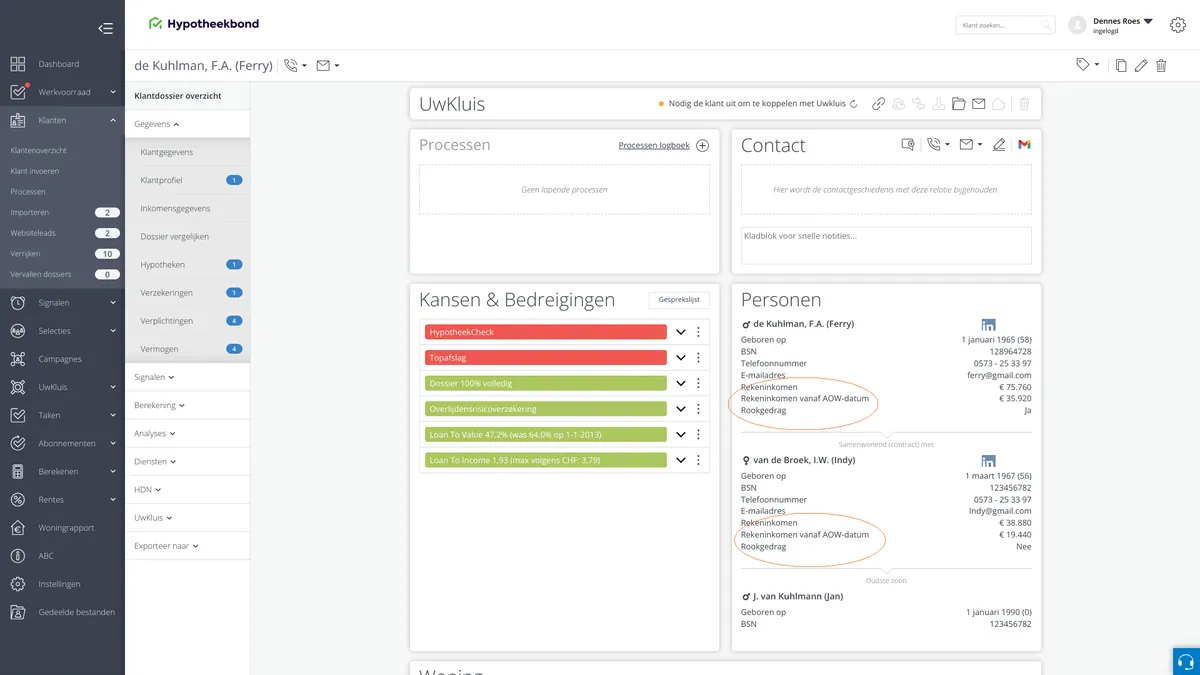Copy the client dossier with the duplicate icon

pos(1121,65)
